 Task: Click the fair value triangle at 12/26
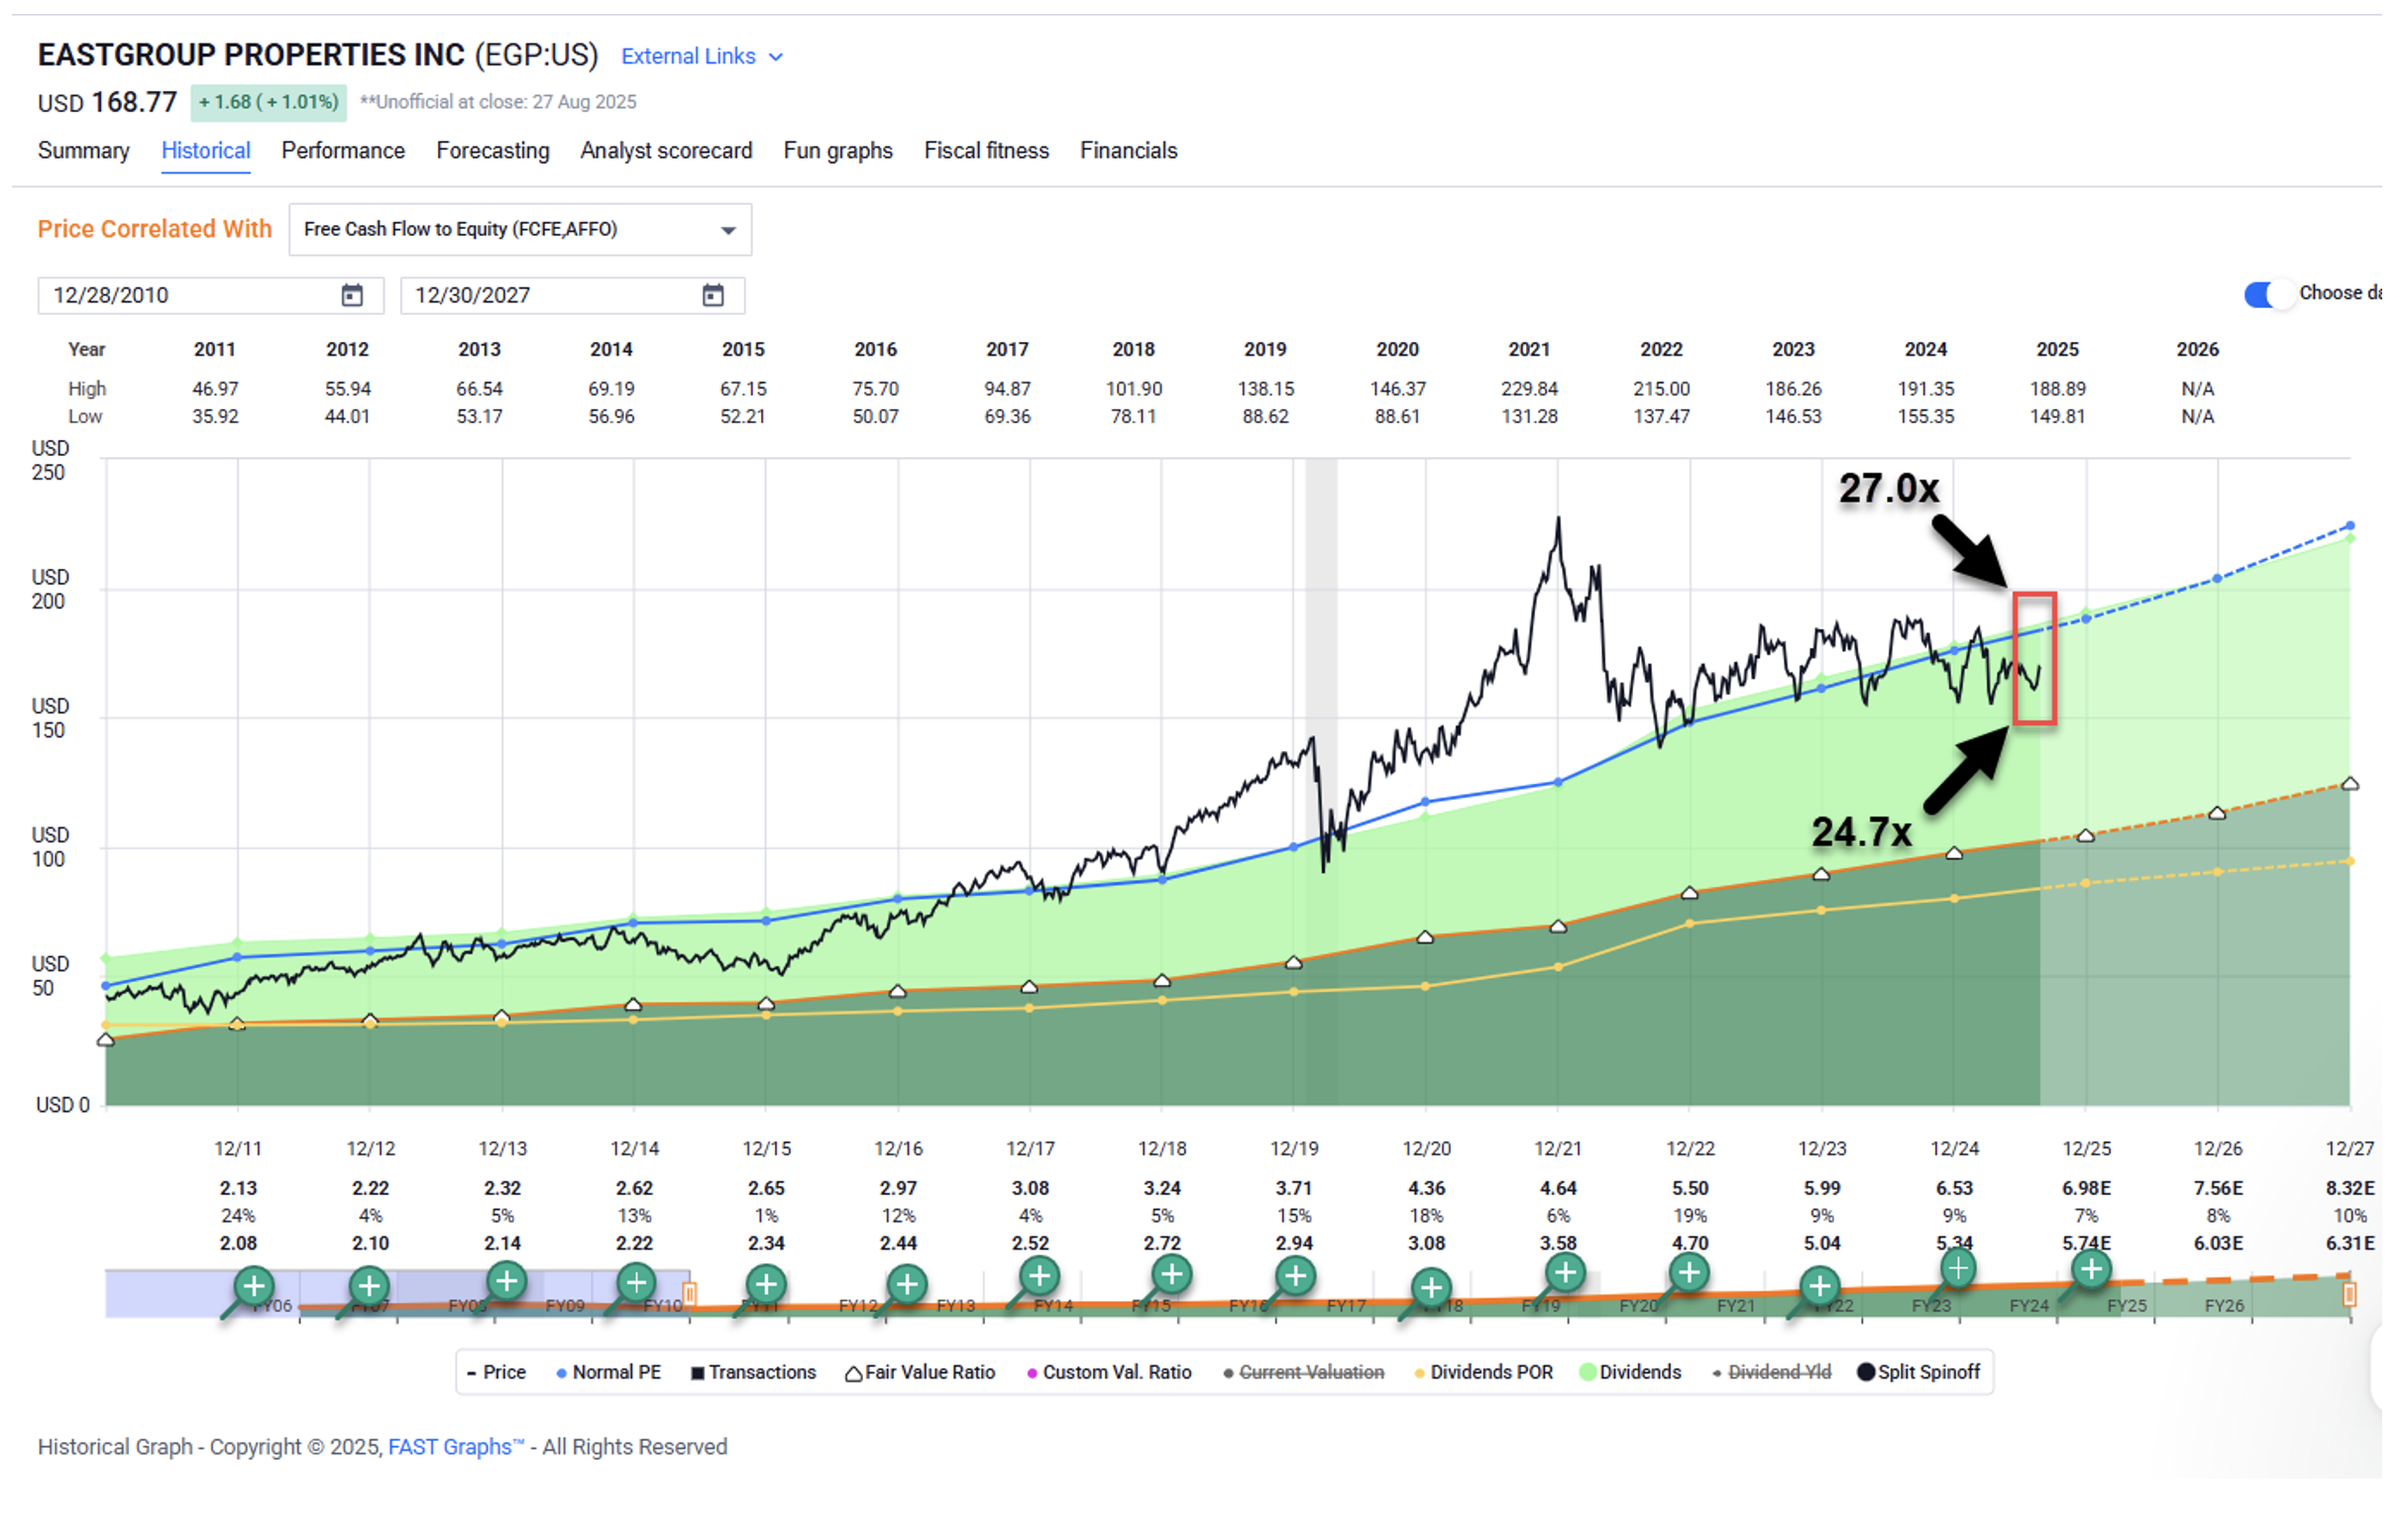coord(2217,814)
